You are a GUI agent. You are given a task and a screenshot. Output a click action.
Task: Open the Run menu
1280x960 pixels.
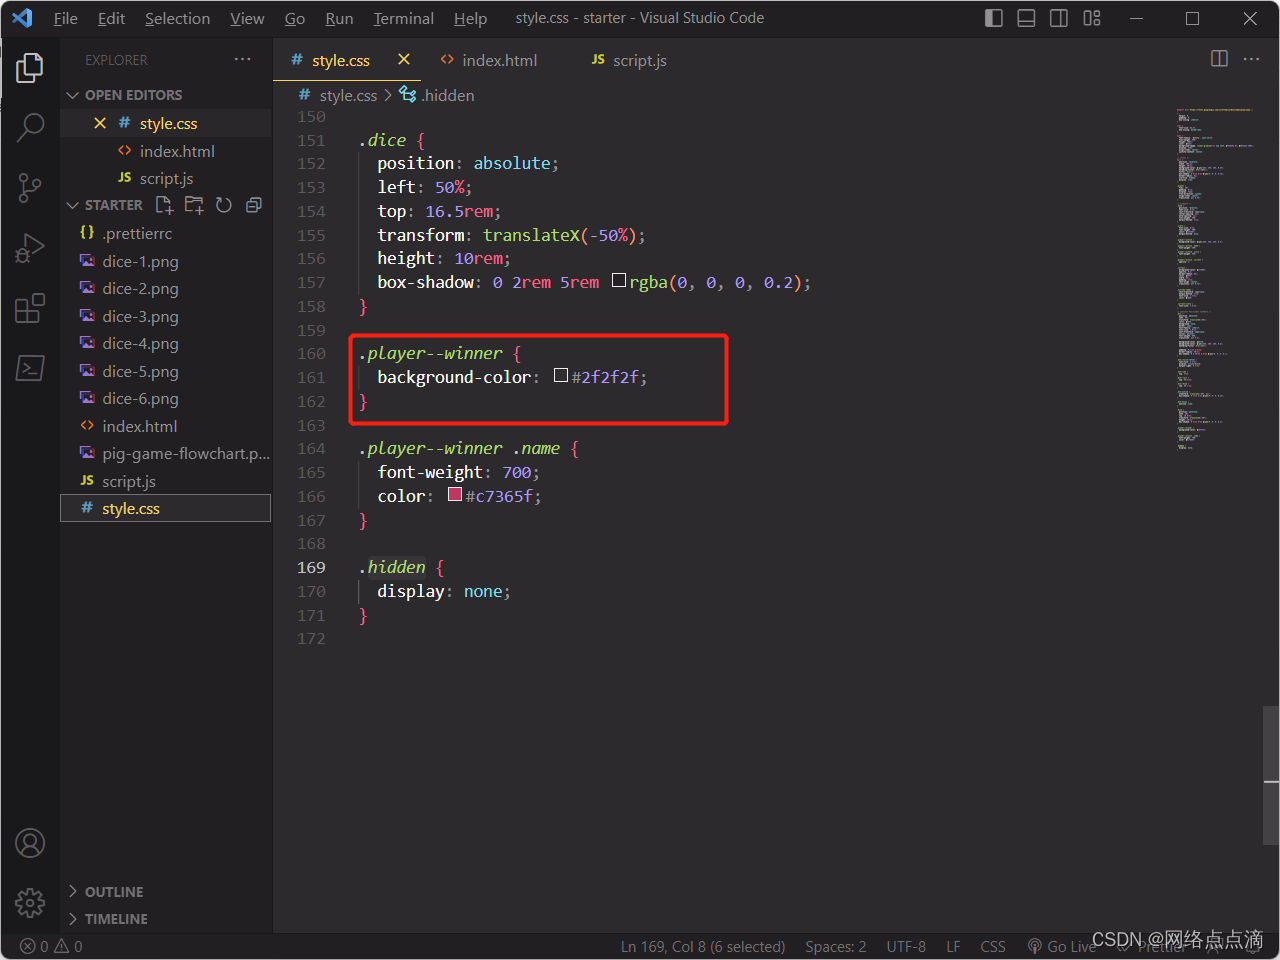pos(339,18)
